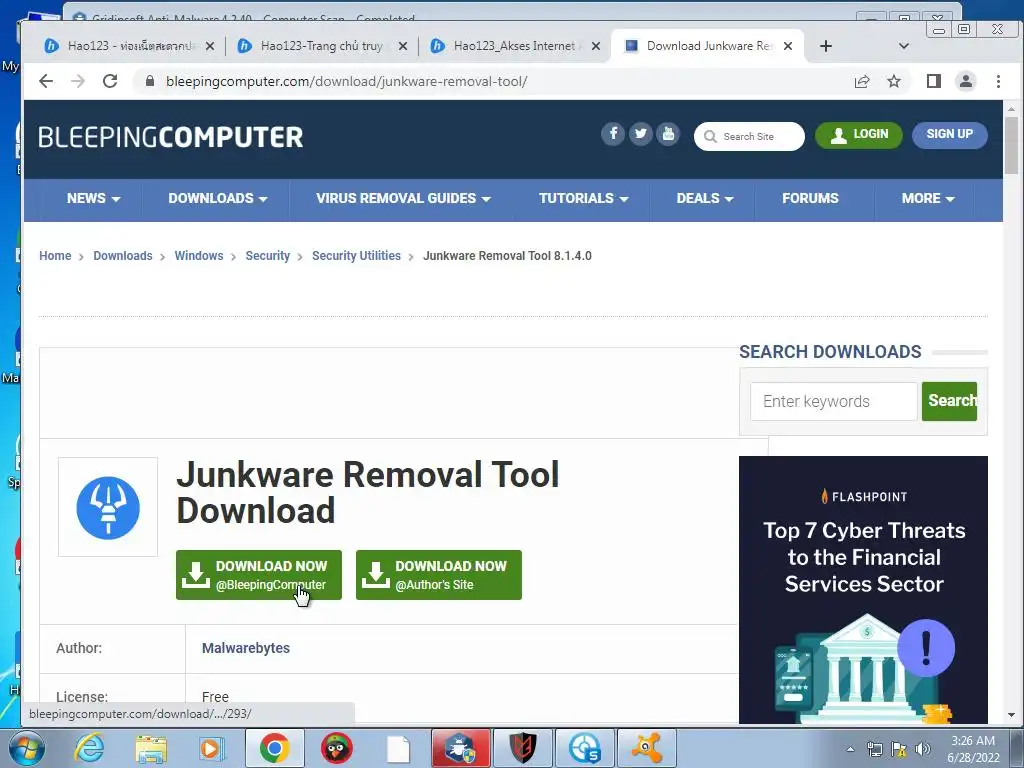Launch Internet Explorer from taskbar
Screen dimensions: 1024x768
89,748
